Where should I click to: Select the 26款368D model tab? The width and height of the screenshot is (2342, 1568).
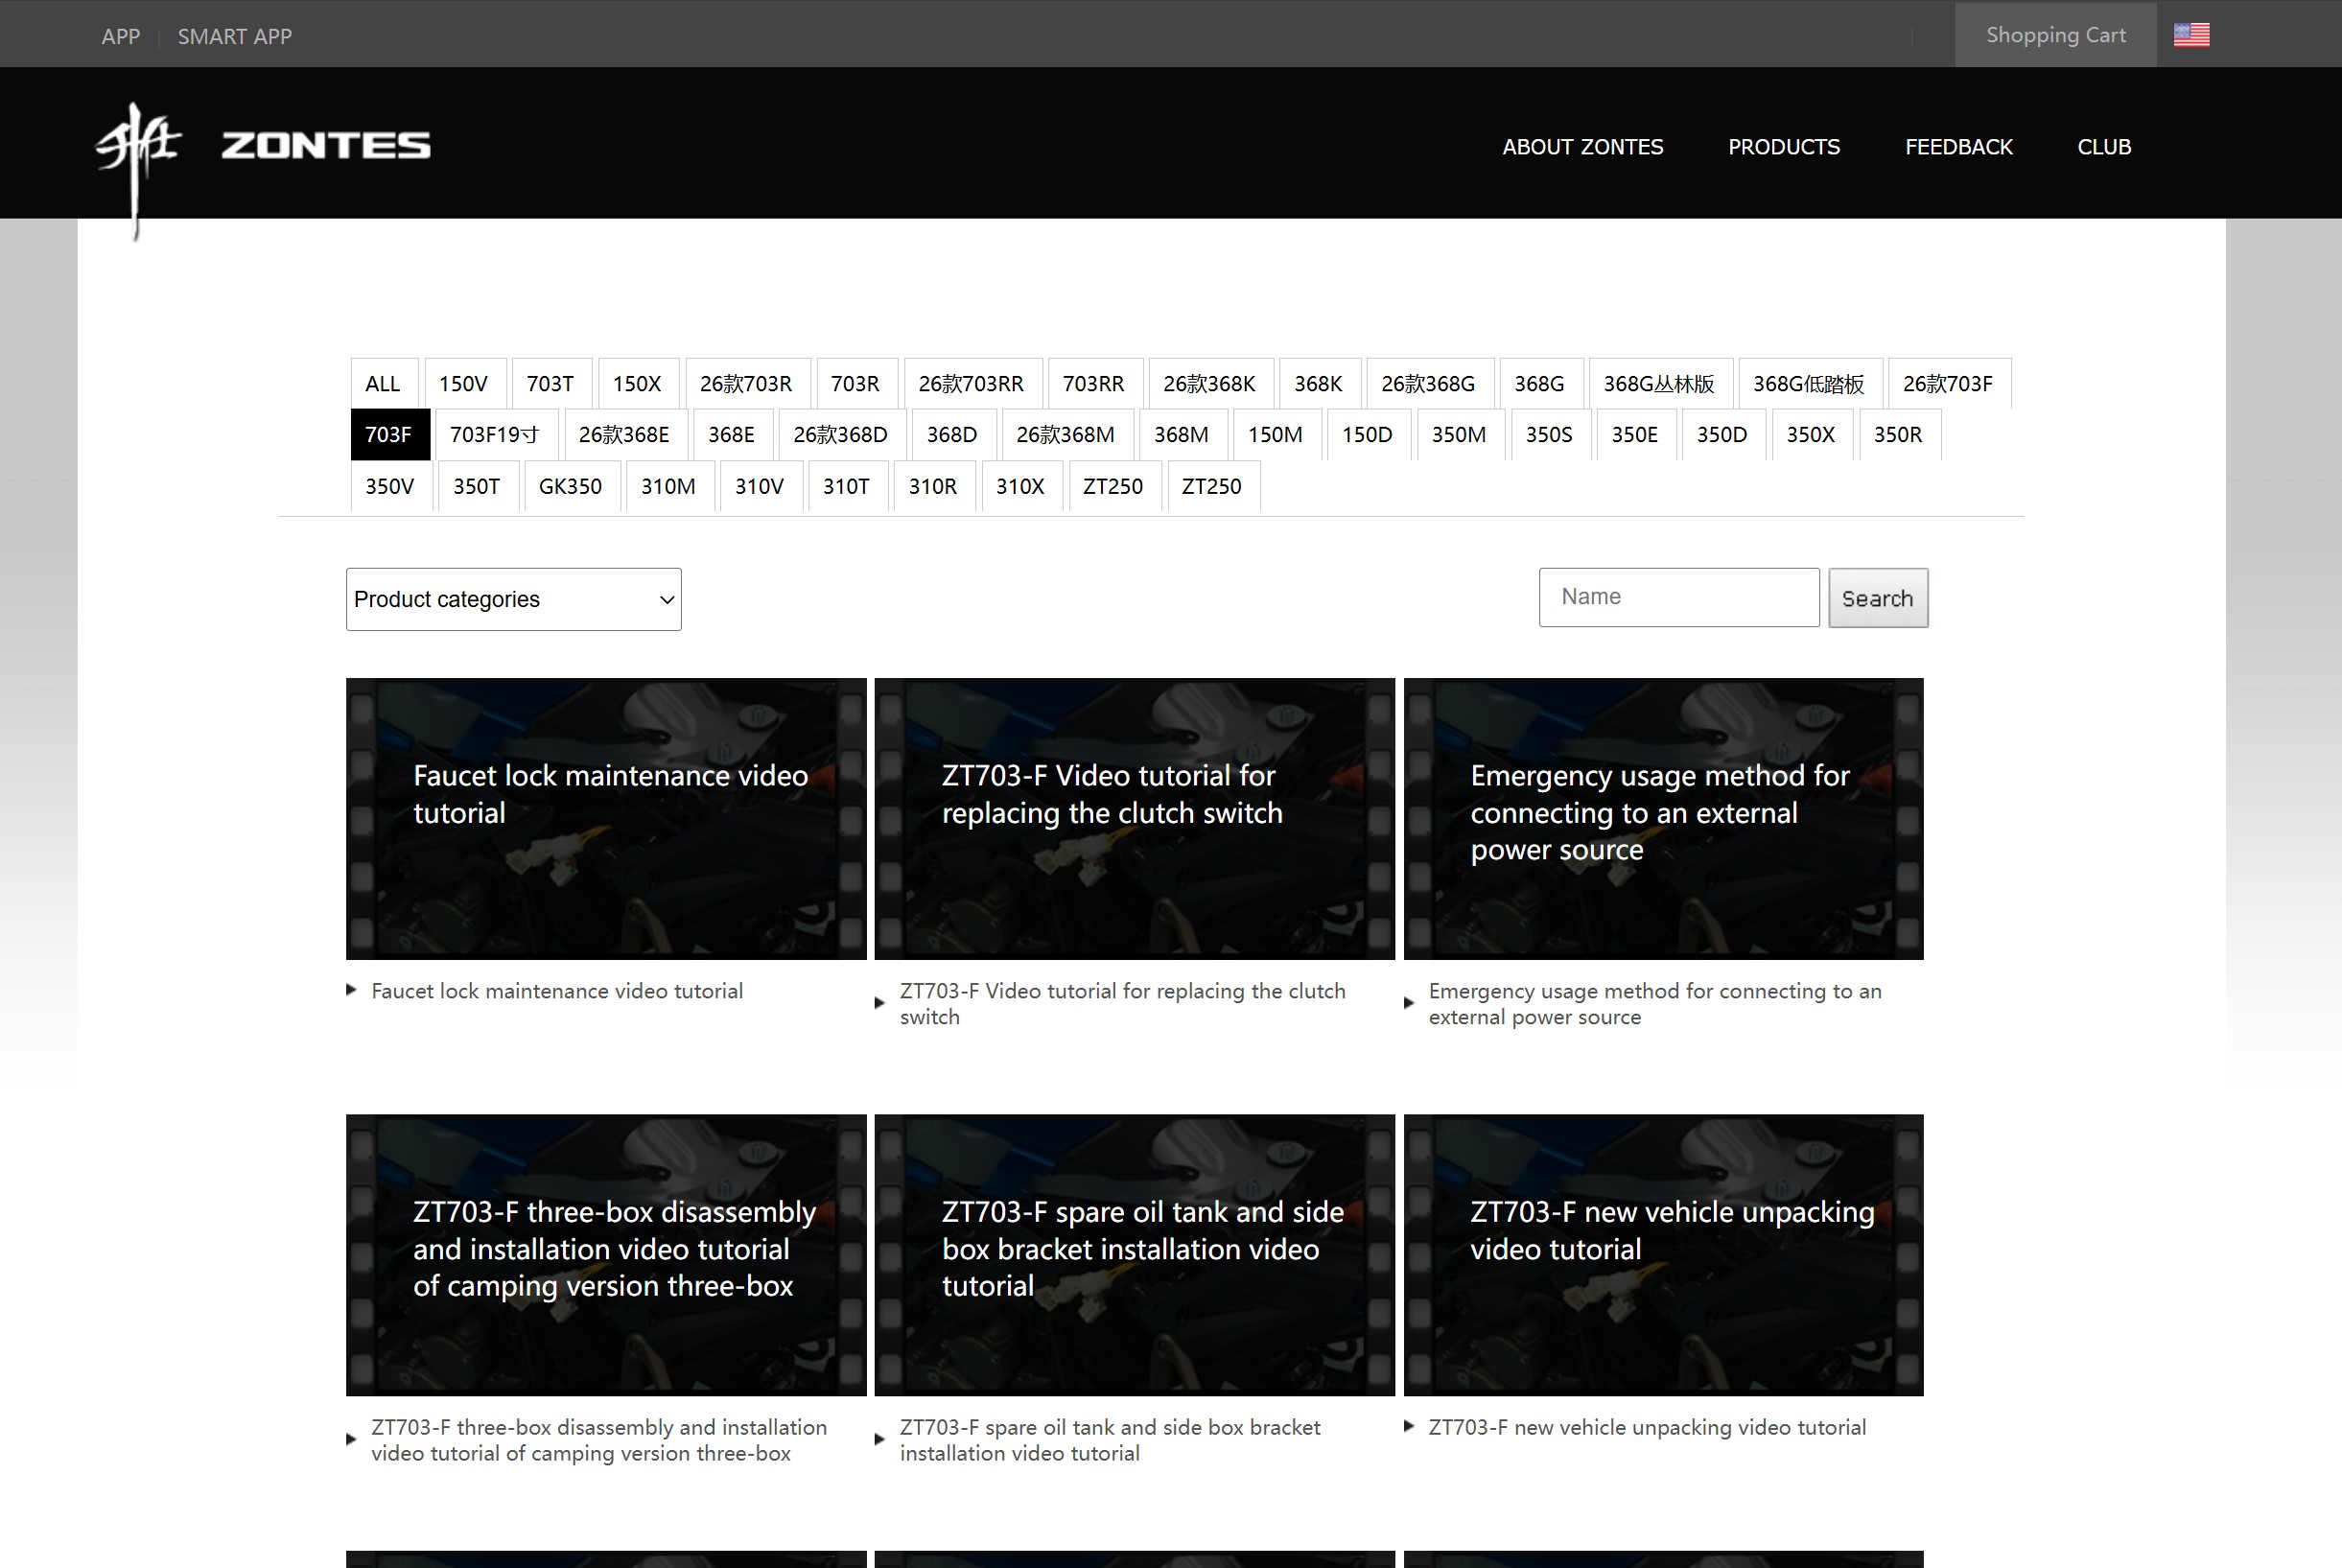tap(841, 434)
